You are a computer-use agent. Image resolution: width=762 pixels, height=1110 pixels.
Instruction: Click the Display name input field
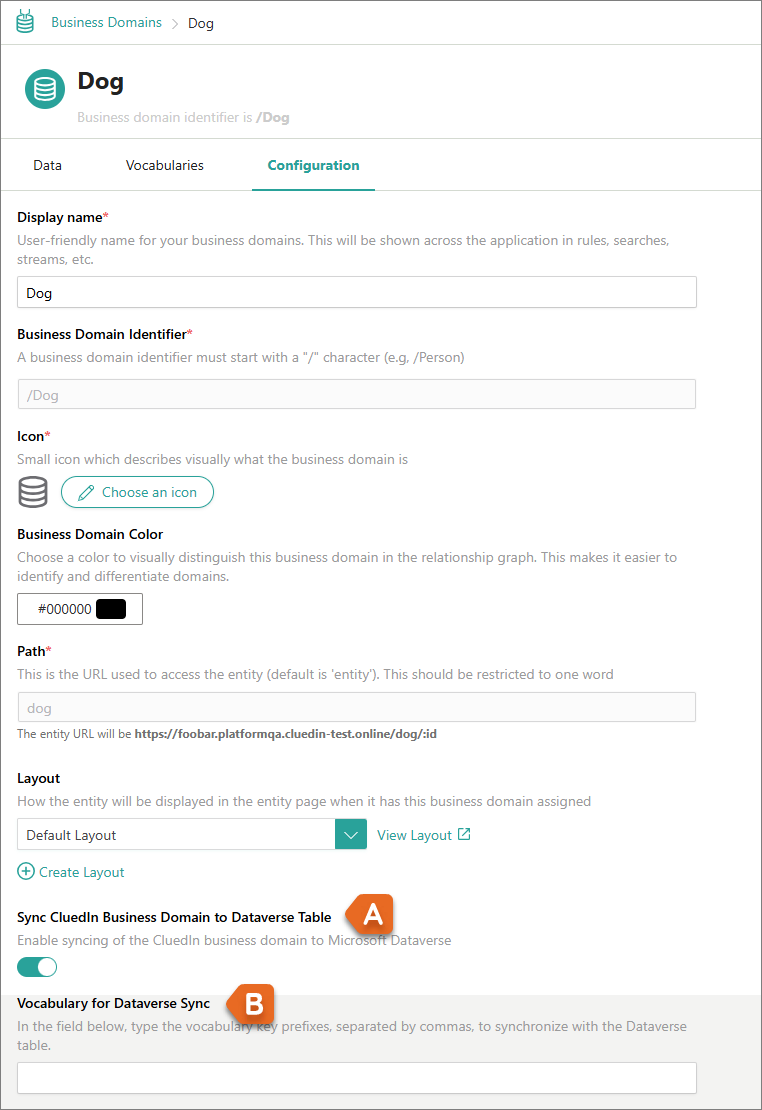pyautogui.click(x=356, y=293)
